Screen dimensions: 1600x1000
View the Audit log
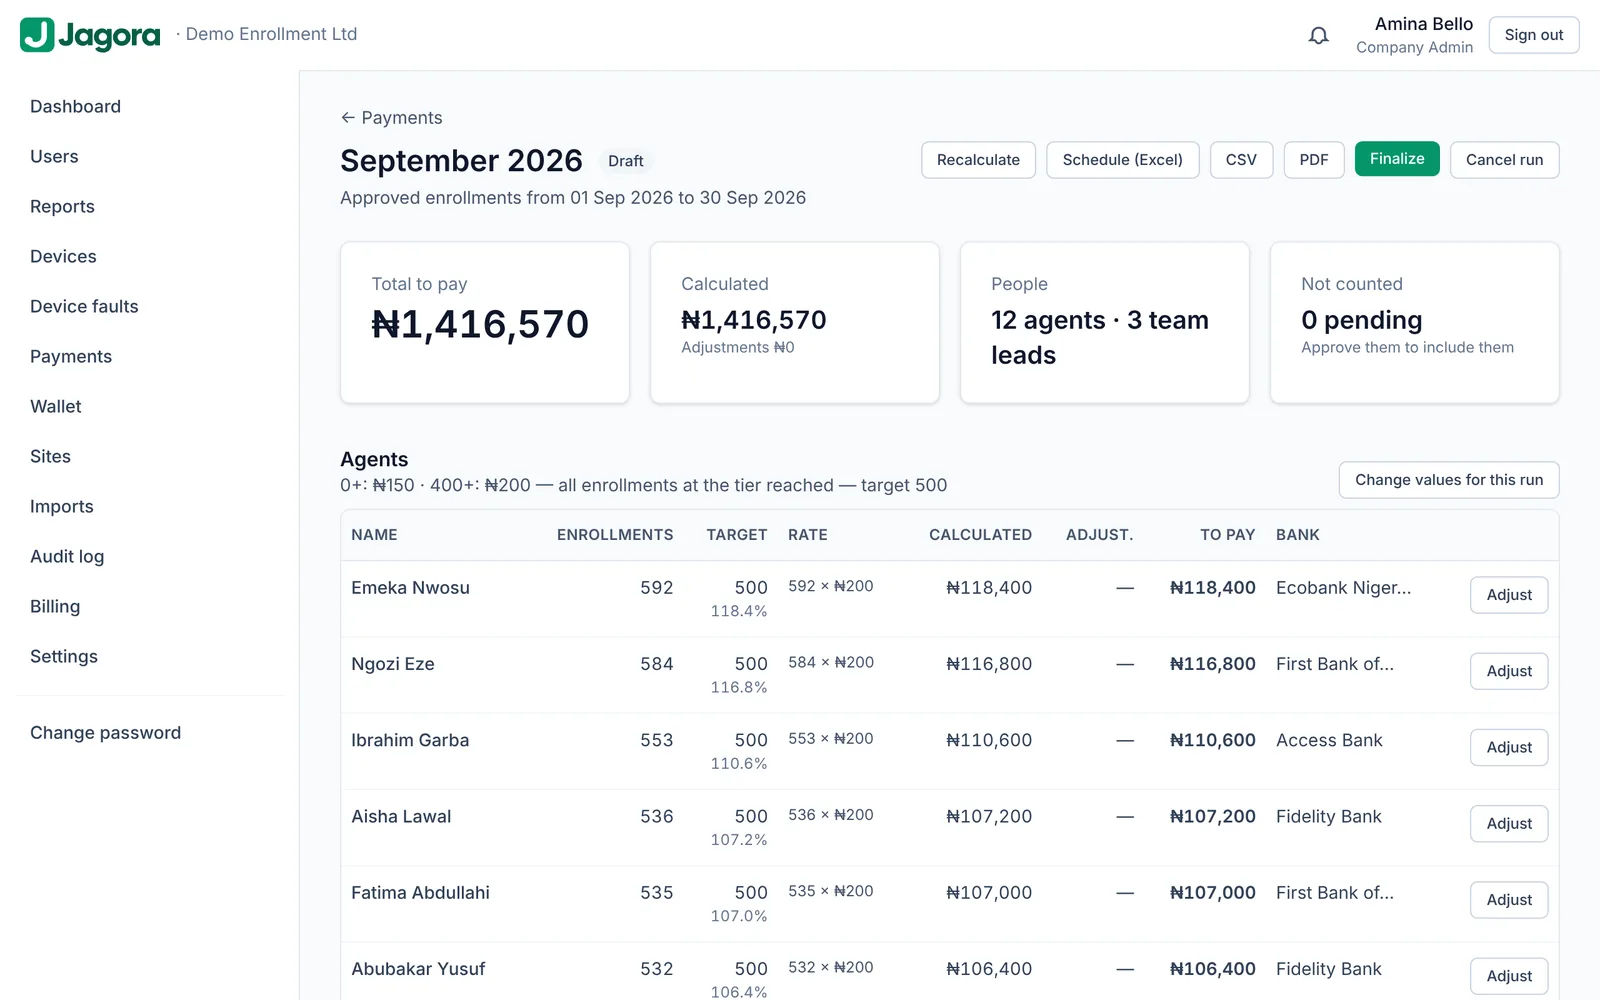click(x=67, y=557)
